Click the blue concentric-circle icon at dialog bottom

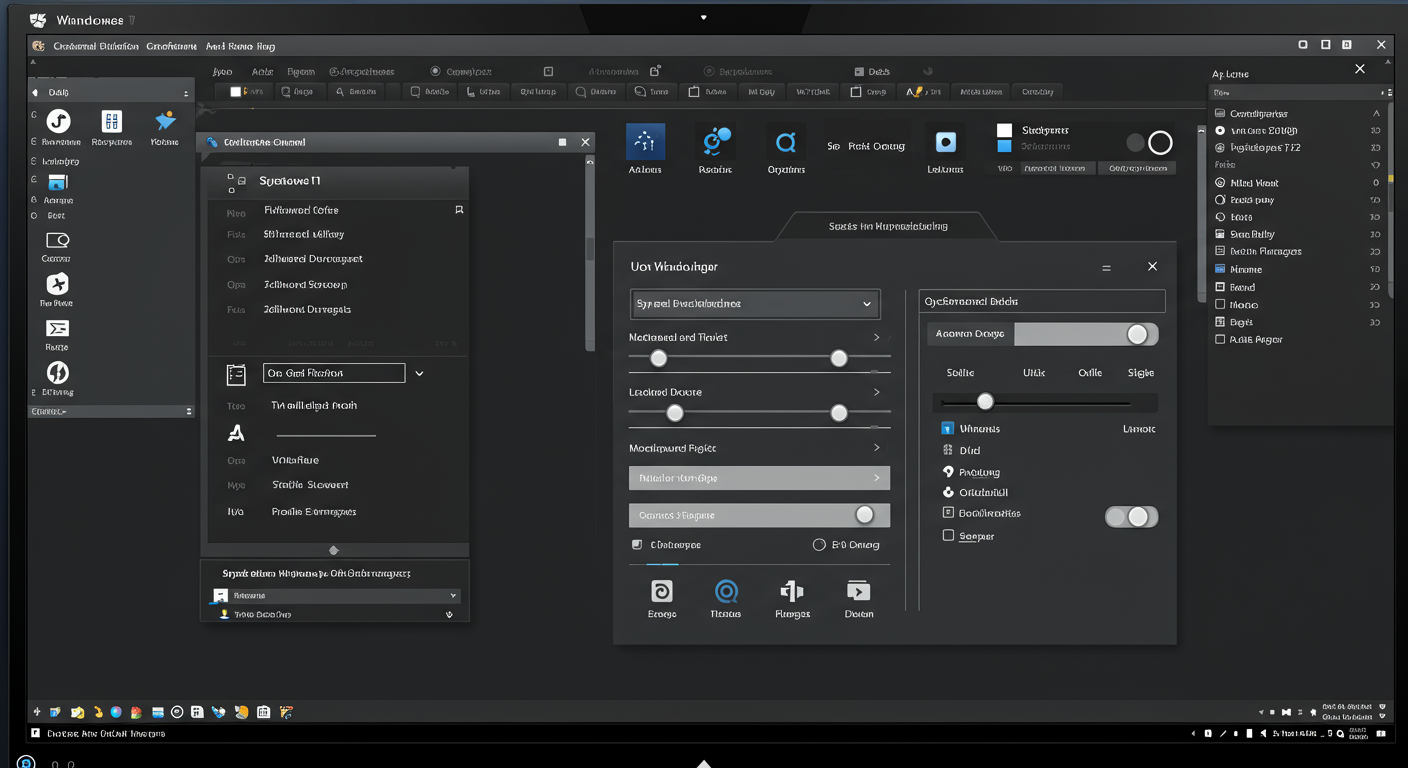[725, 591]
